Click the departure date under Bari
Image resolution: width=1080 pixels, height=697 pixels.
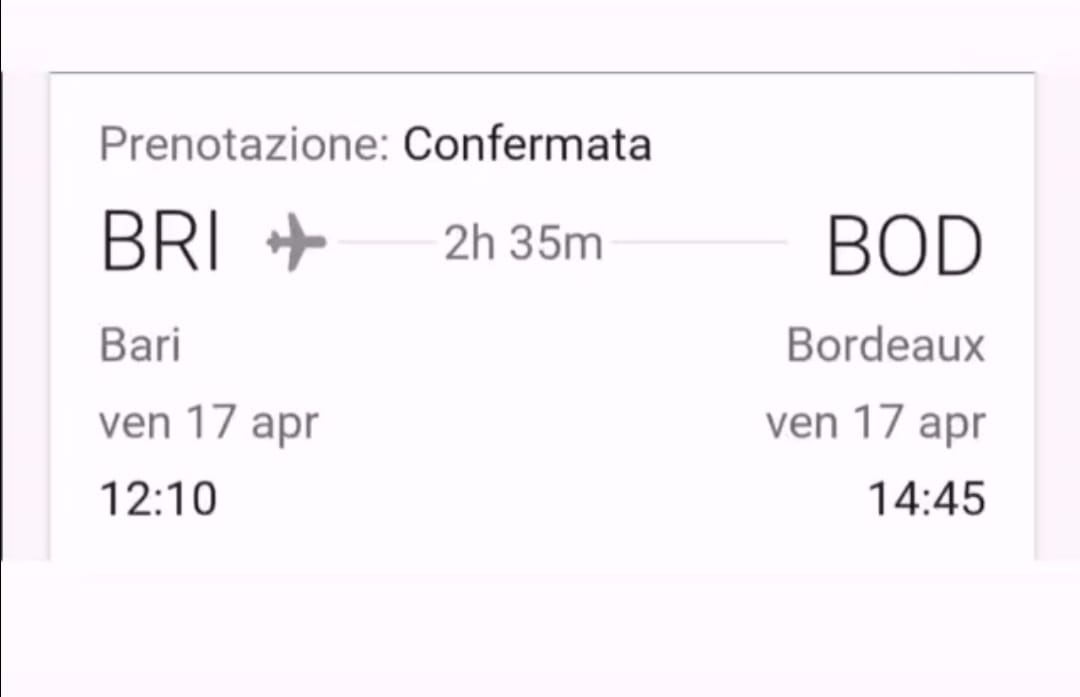[209, 423]
